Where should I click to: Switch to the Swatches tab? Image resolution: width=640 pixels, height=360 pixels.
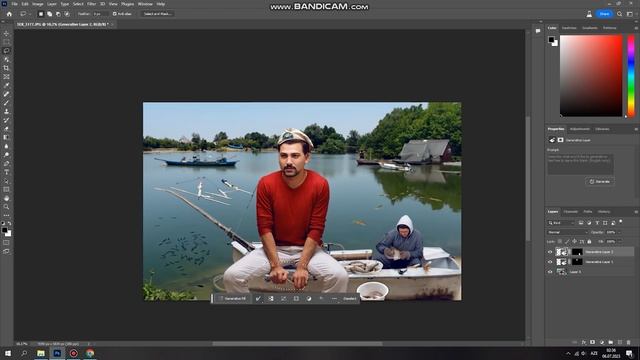click(x=569, y=28)
